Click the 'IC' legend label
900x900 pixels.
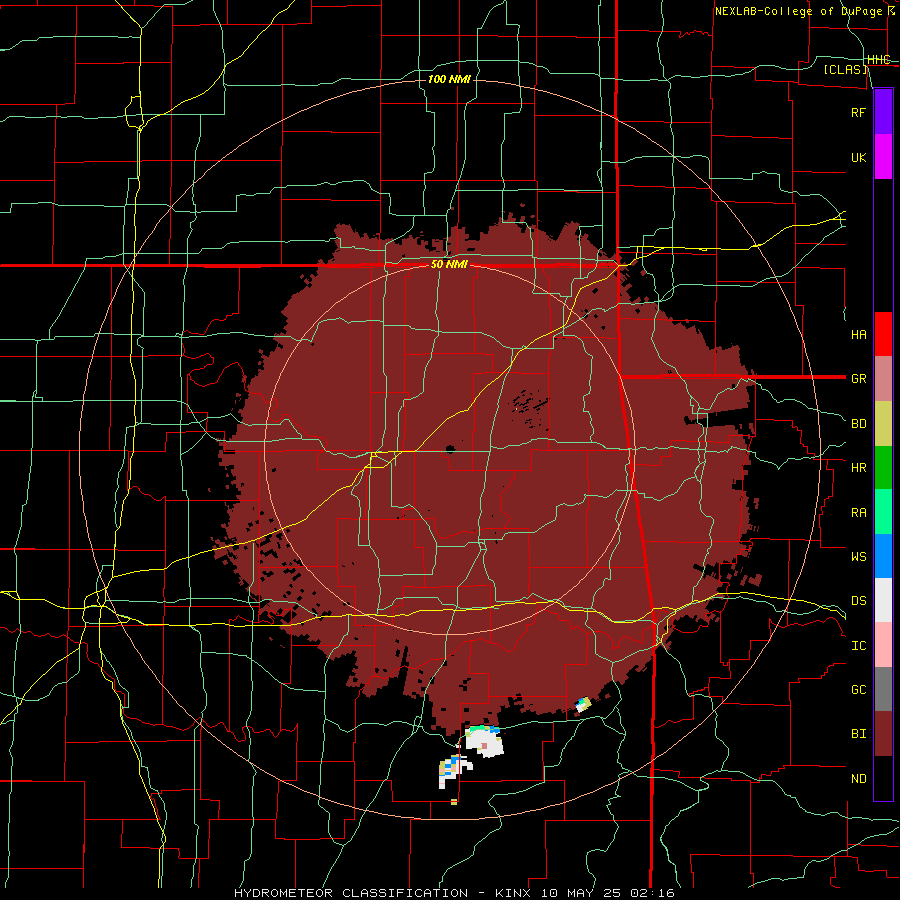tap(859, 646)
